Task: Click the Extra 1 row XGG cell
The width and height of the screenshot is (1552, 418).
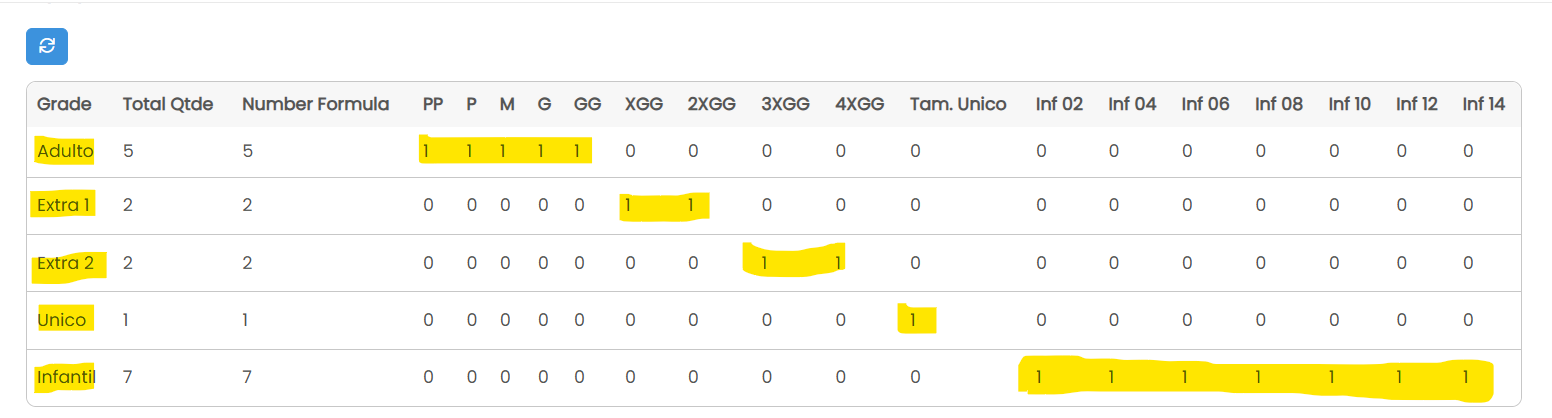Action: click(x=628, y=206)
